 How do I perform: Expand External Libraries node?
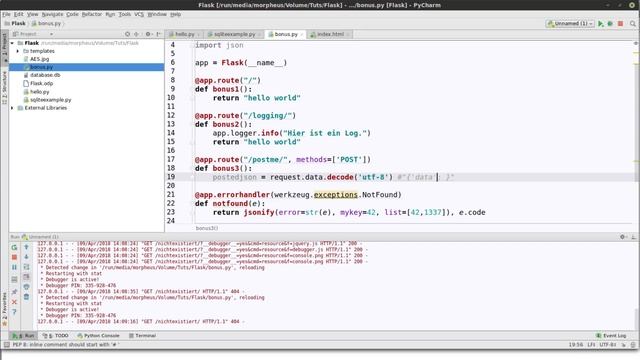12,108
